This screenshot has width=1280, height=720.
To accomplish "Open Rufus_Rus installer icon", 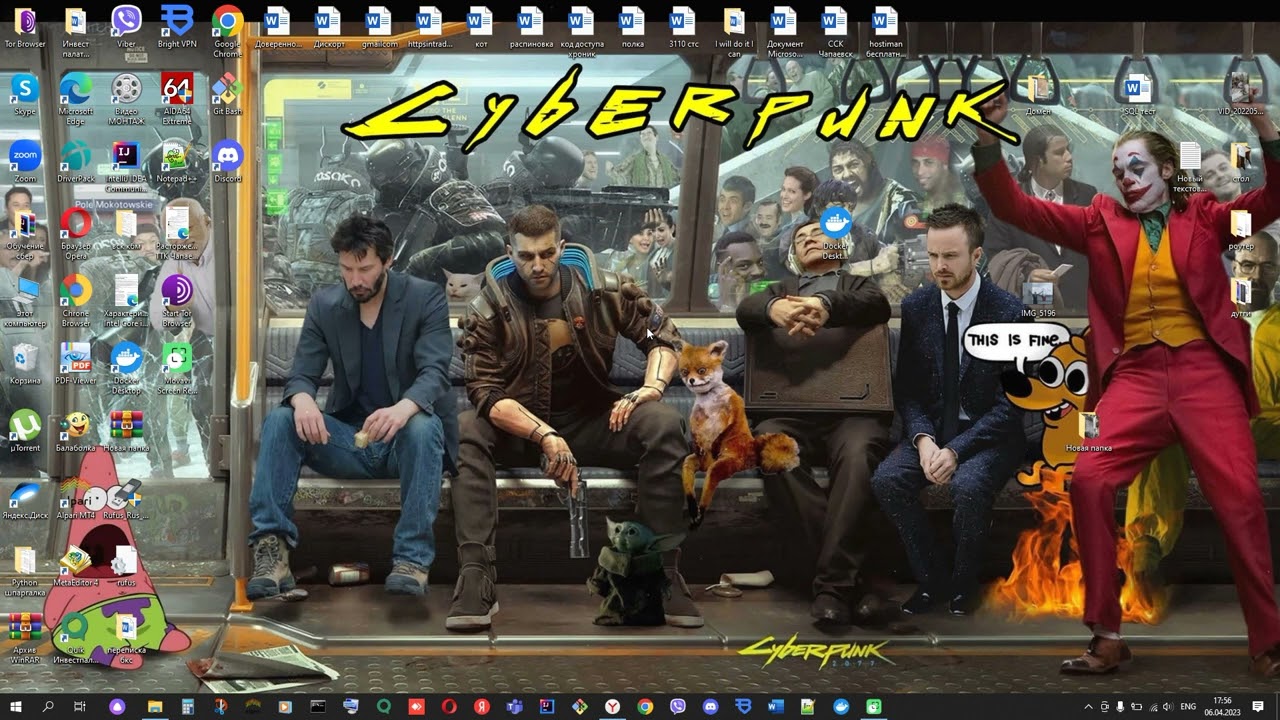I will pyautogui.click(x=126, y=500).
